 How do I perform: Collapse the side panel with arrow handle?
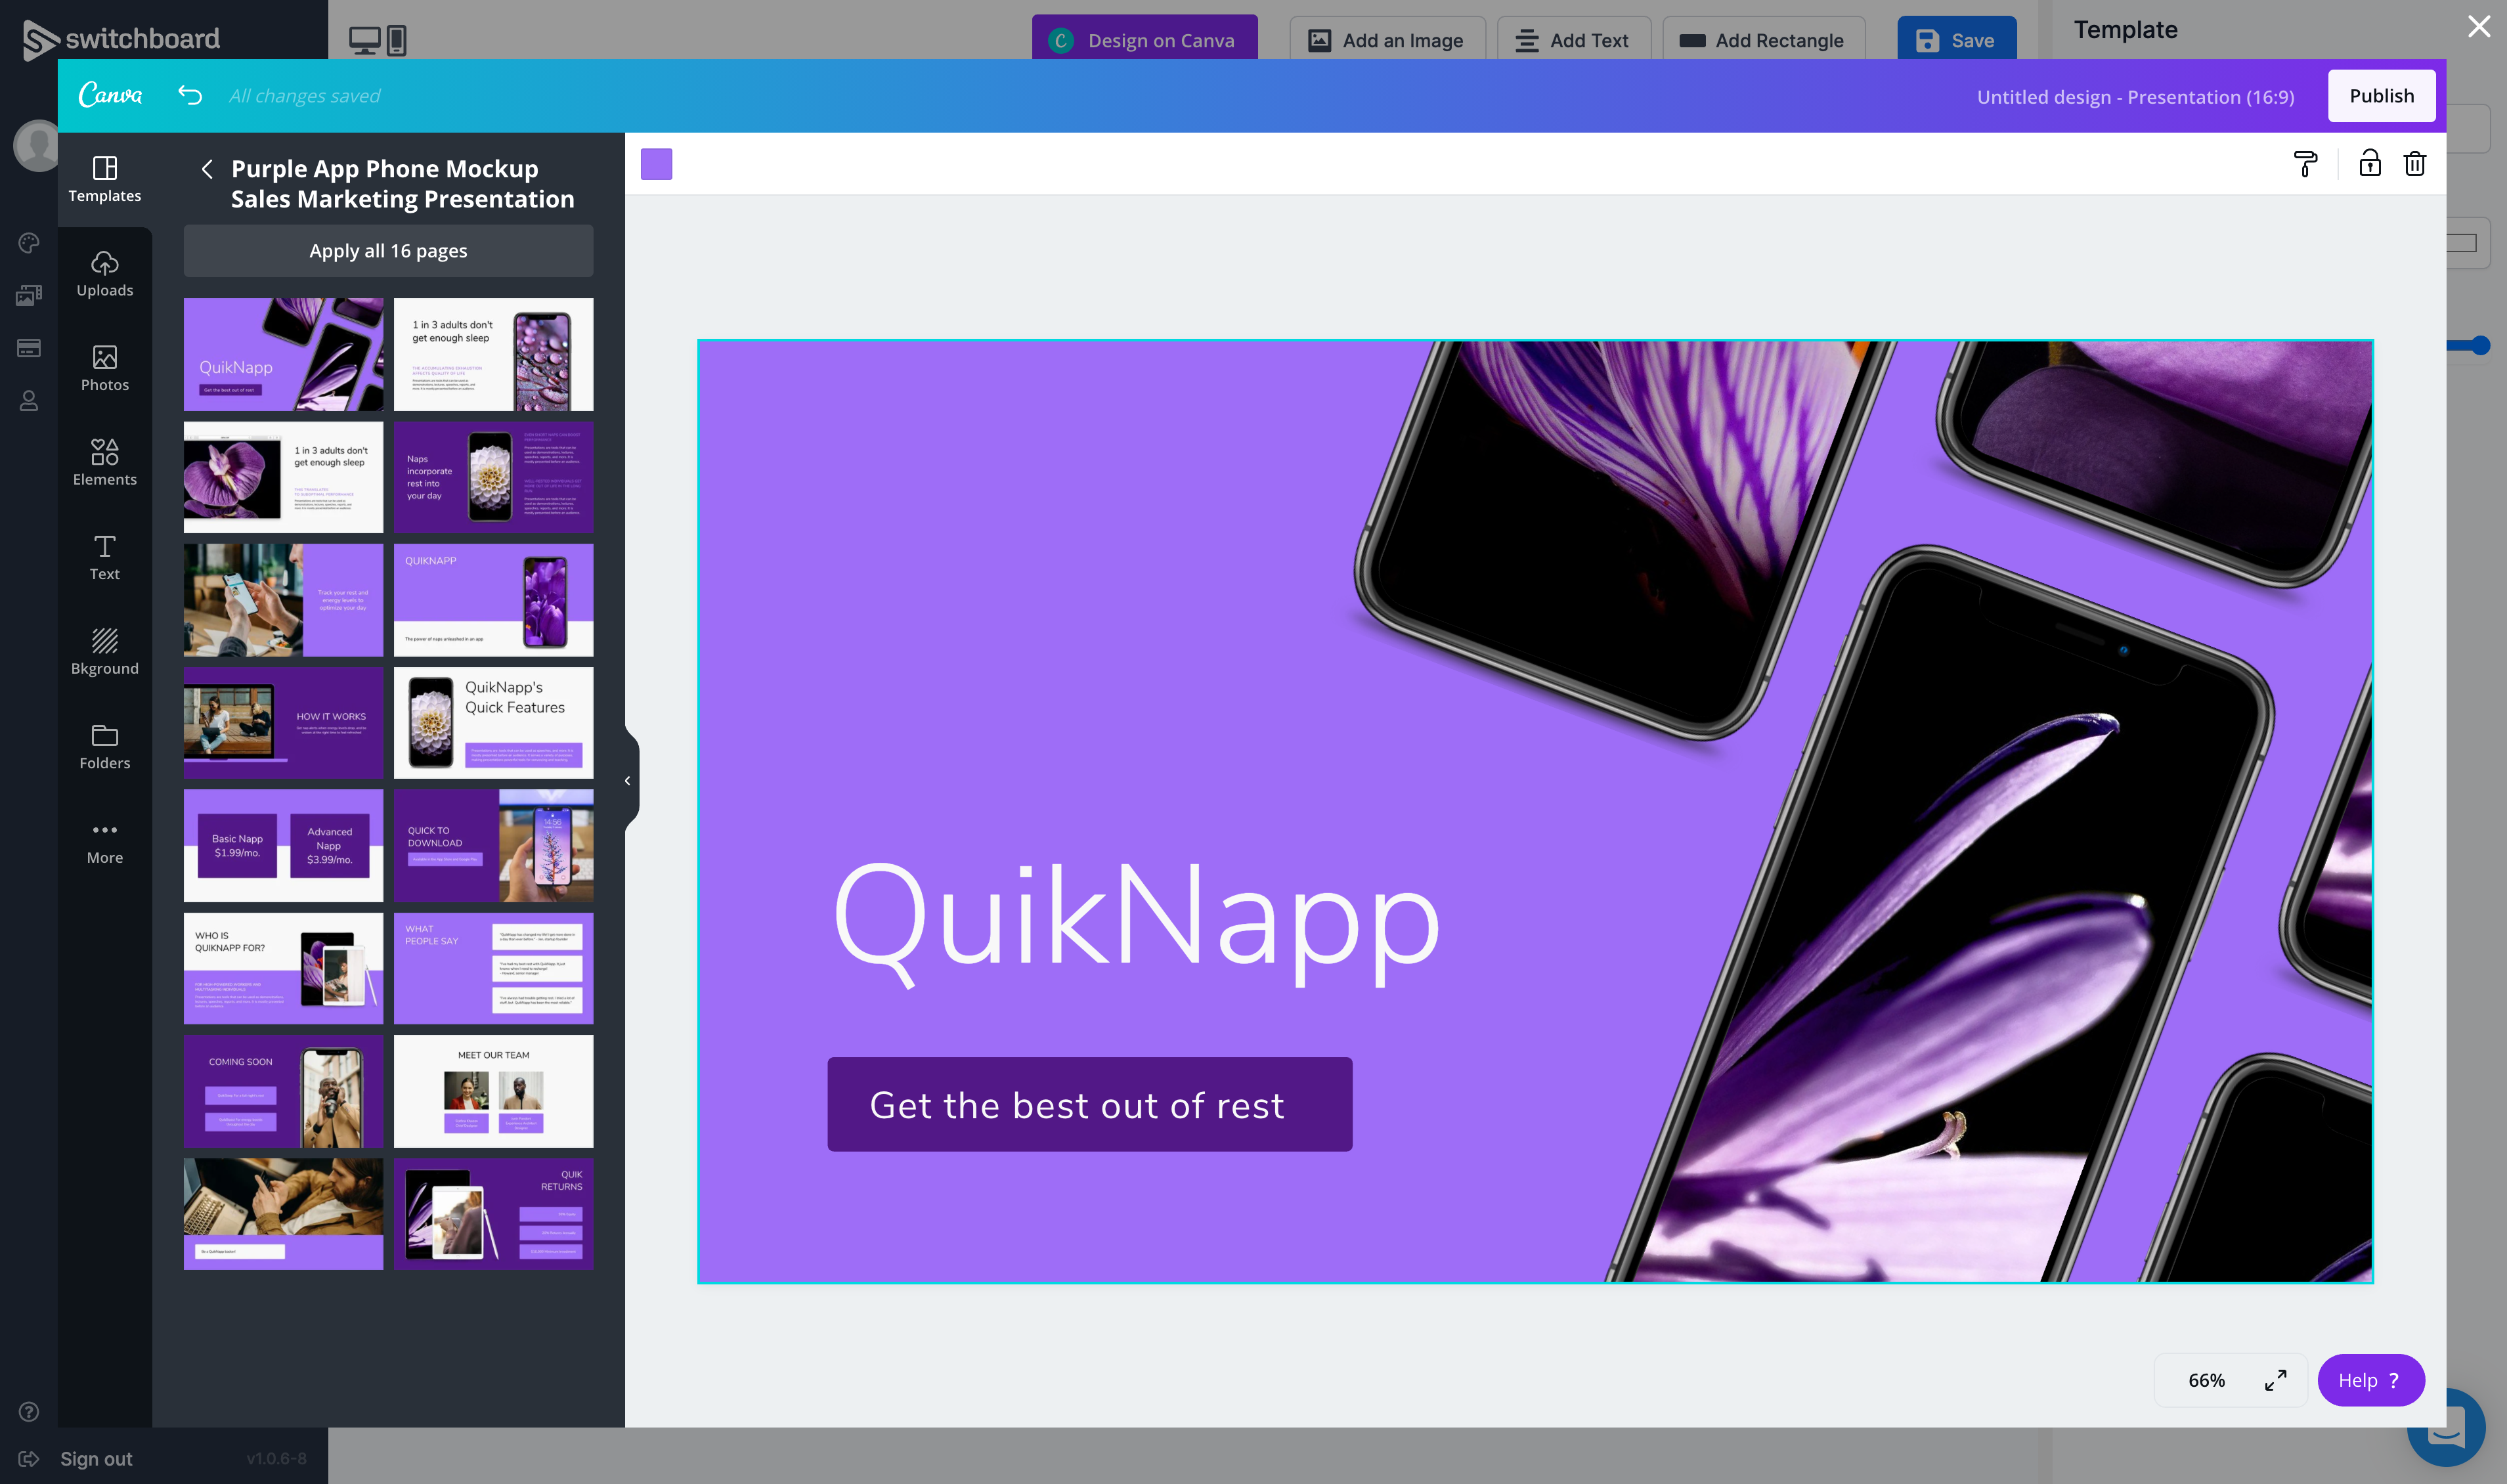click(x=628, y=780)
